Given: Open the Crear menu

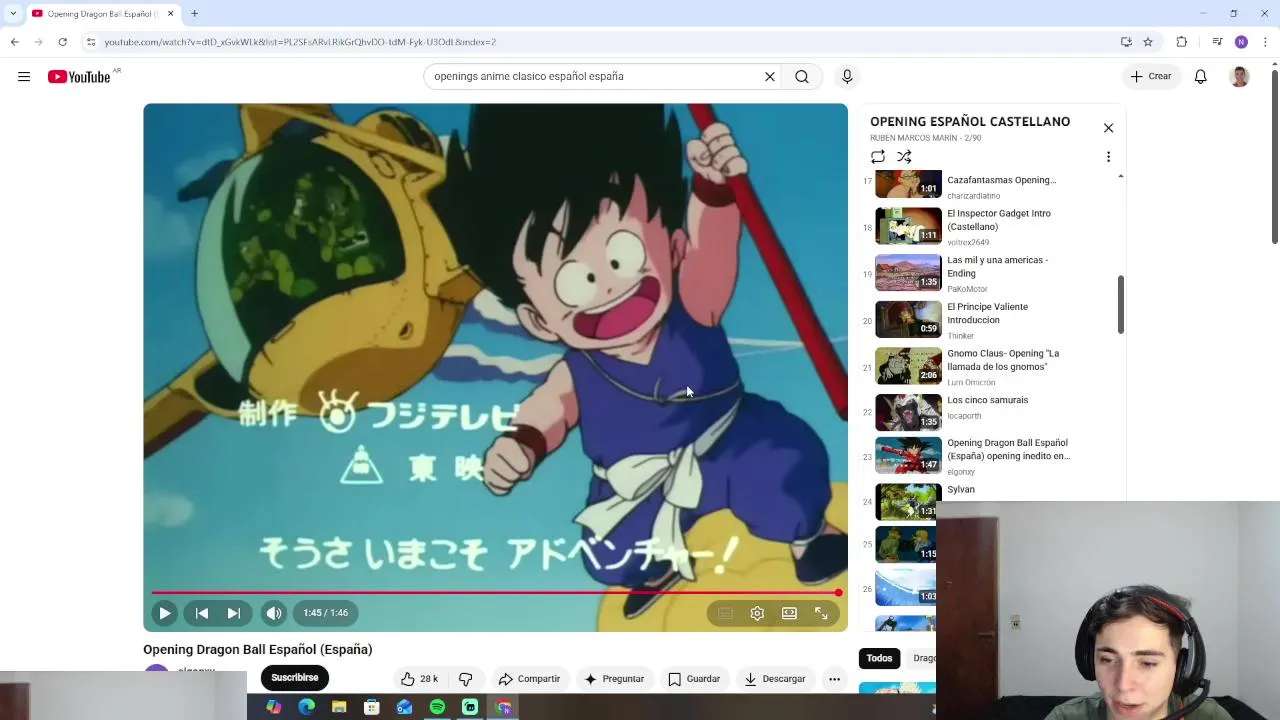Looking at the screenshot, I should coord(1150,76).
